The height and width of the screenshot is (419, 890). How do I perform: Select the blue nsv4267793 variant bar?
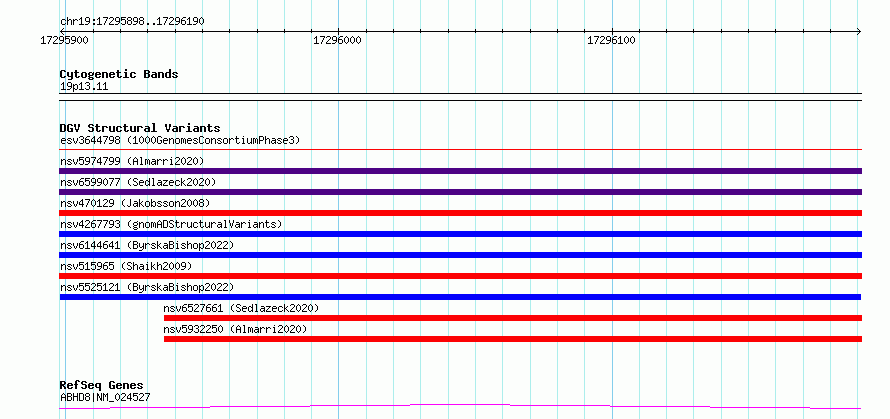(461, 234)
